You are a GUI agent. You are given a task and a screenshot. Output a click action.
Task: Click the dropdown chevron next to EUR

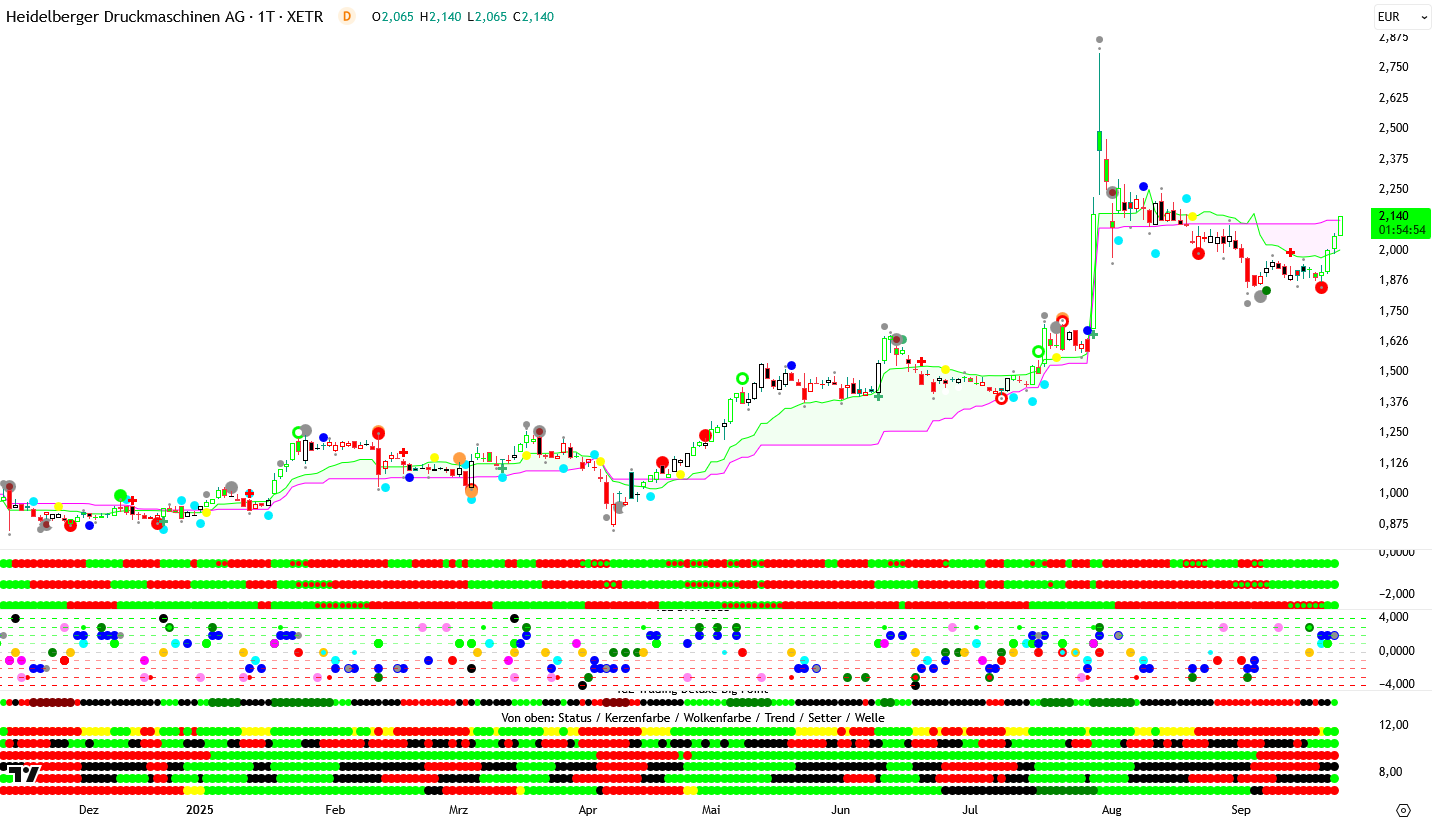1425,17
